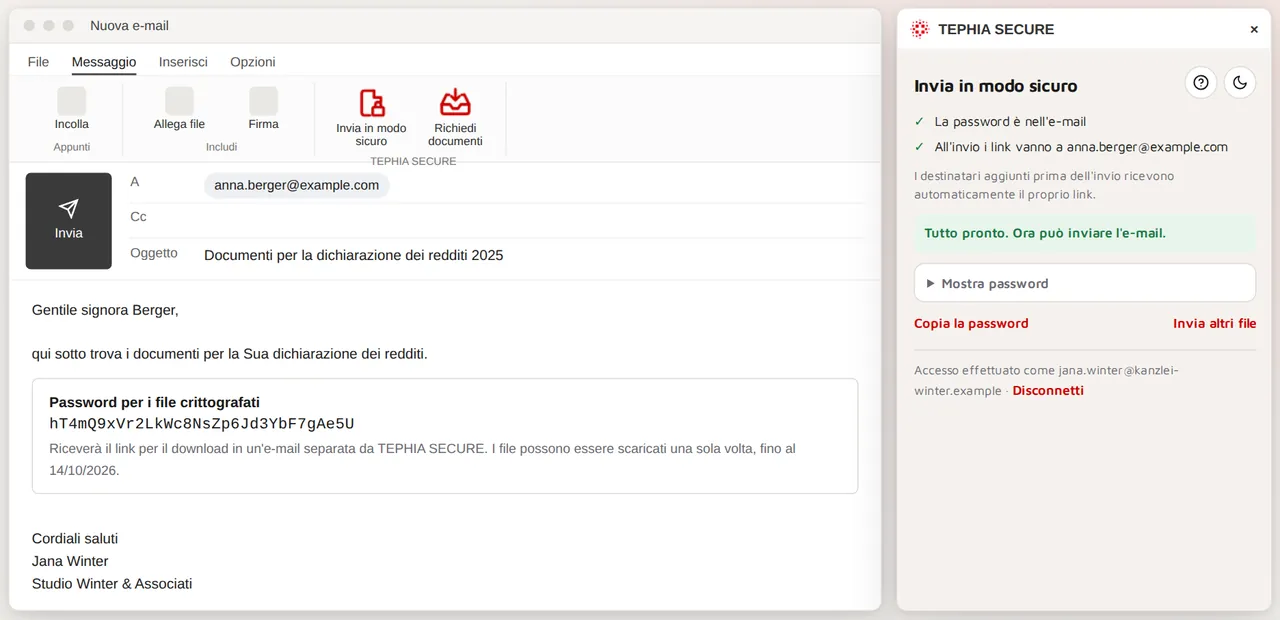
Task: Click 'qui sotto trova i documenti' sentence
Action: (230, 354)
